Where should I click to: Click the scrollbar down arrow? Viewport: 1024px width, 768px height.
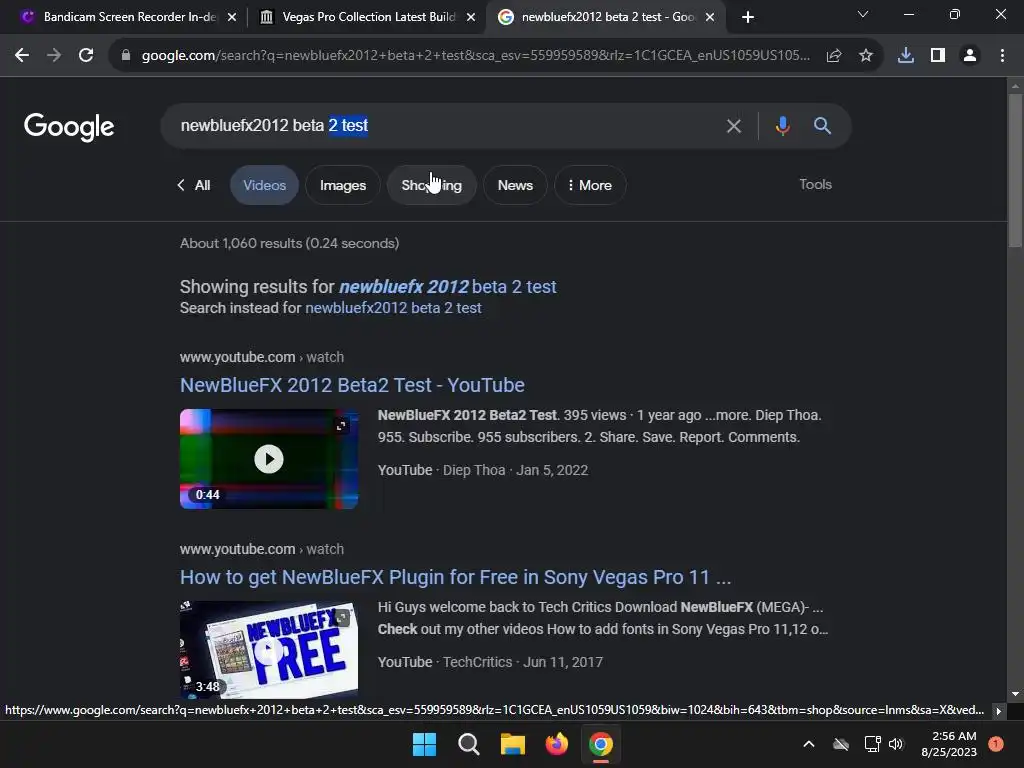[x=1015, y=694]
